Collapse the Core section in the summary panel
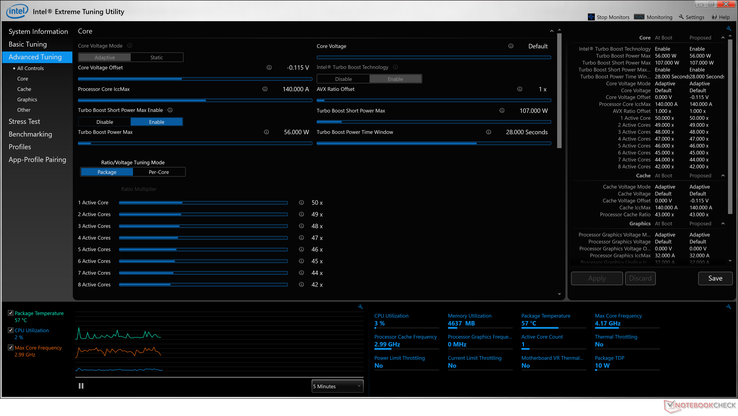 (723, 38)
